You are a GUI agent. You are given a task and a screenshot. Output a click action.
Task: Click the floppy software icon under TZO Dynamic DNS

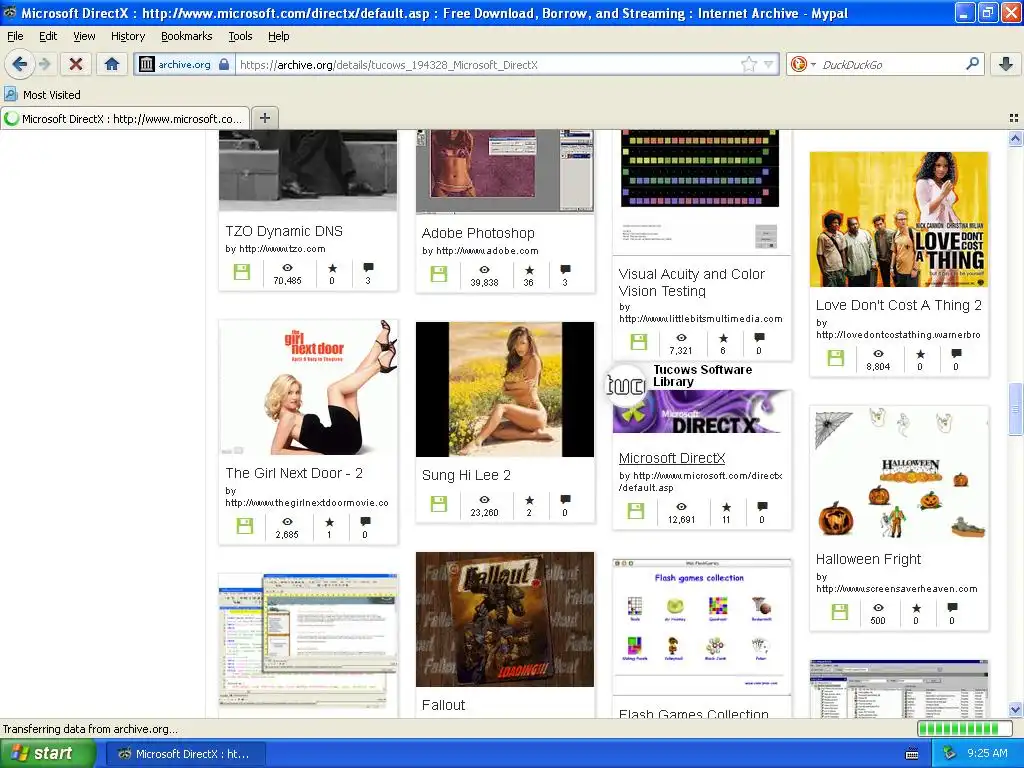tap(242, 272)
